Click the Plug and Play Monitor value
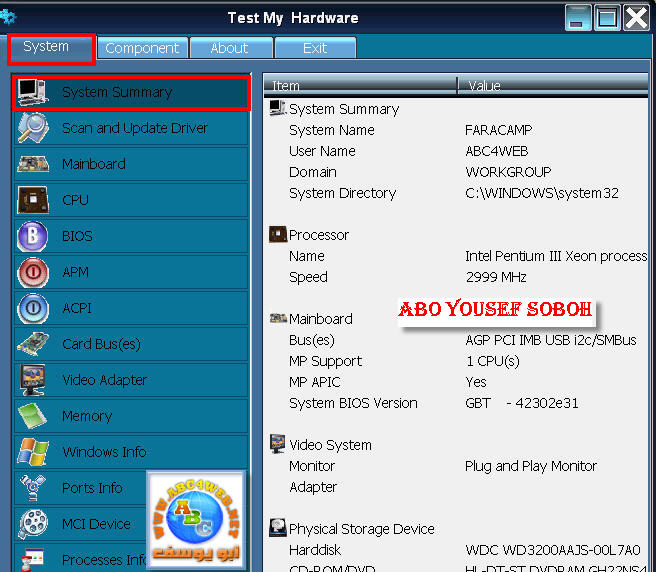This screenshot has width=656, height=572. coord(531,466)
